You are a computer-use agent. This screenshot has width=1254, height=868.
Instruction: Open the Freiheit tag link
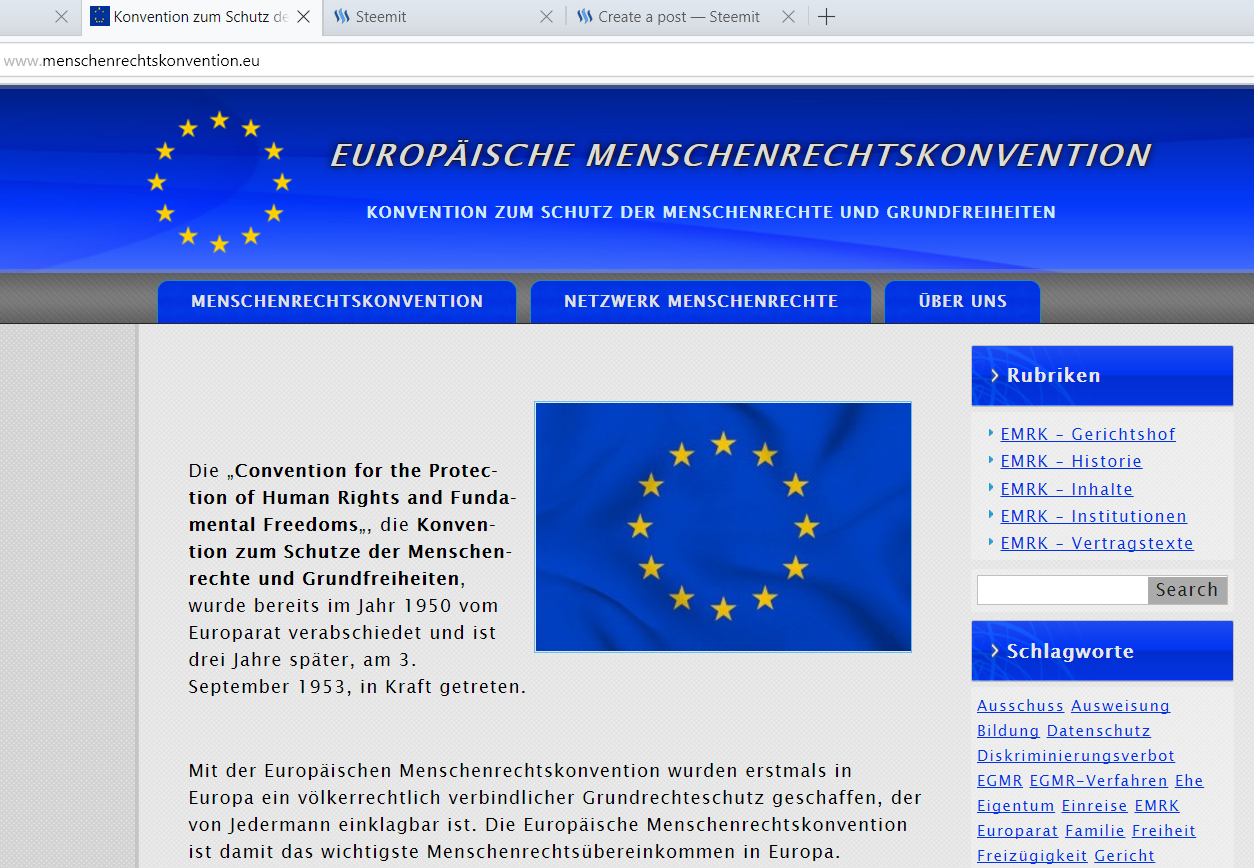click(x=1164, y=831)
